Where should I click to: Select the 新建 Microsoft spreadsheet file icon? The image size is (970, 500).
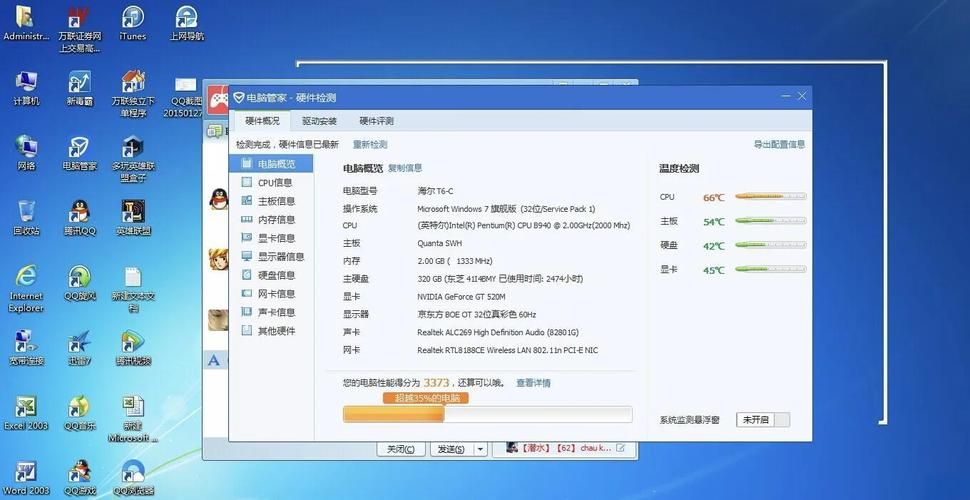pyautogui.click(x=132, y=419)
